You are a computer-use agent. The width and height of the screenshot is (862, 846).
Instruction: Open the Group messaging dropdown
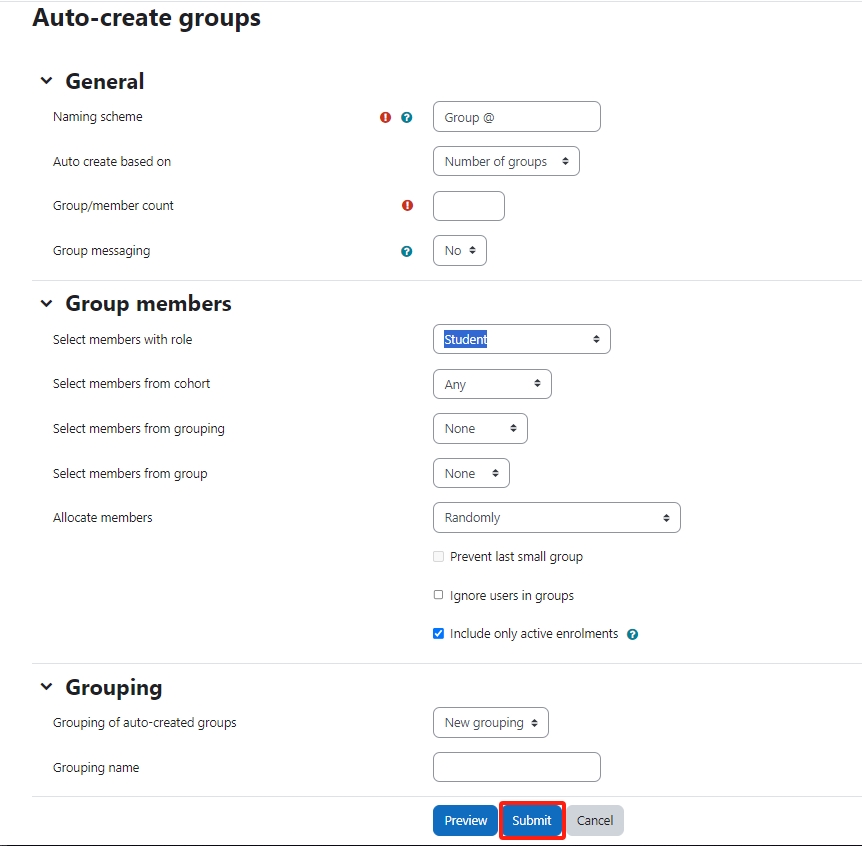pos(459,250)
